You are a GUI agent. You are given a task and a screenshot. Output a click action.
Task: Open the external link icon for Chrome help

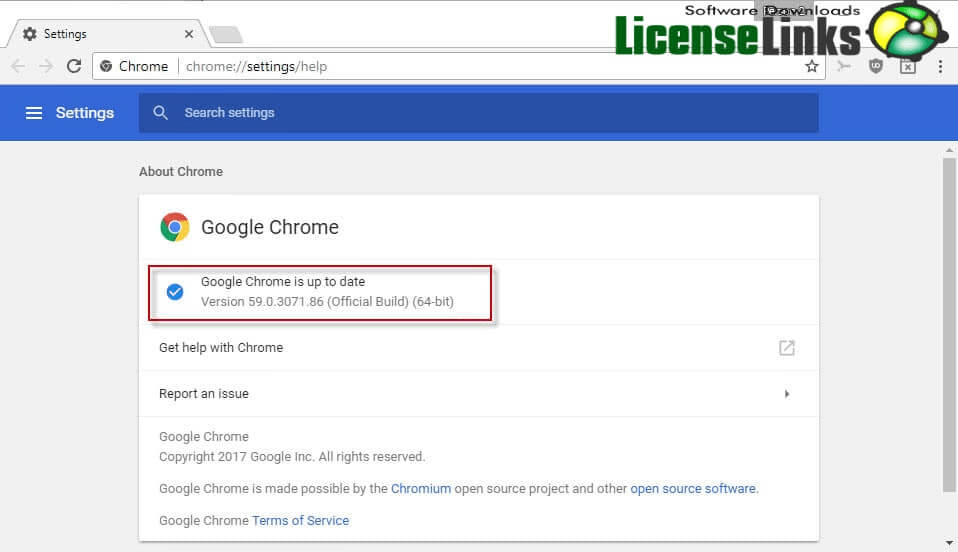(x=787, y=348)
